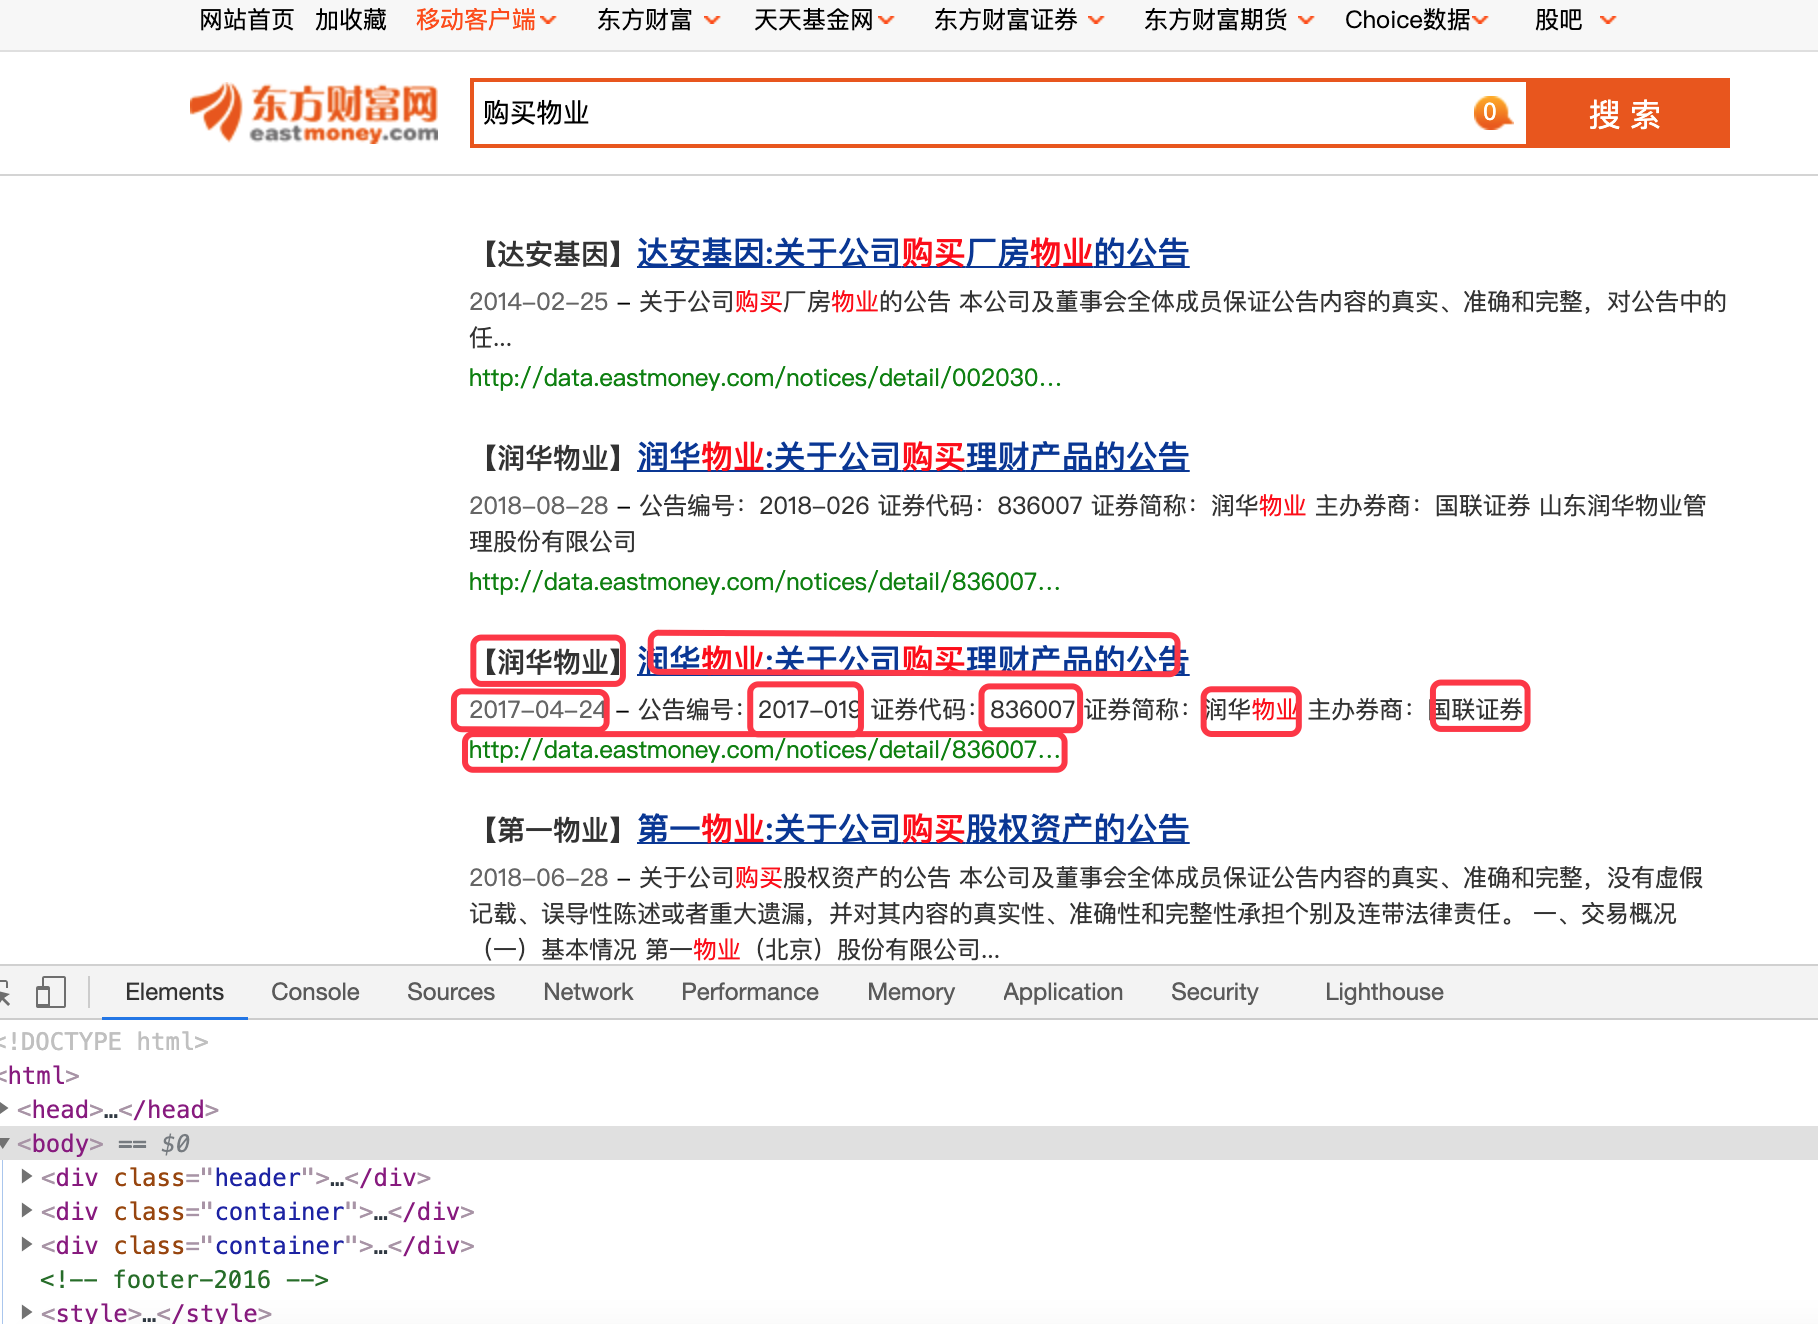The image size is (1818, 1324).
Task: Click the 【第一物业】 label text
Action: pyautogui.click(x=552, y=830)
